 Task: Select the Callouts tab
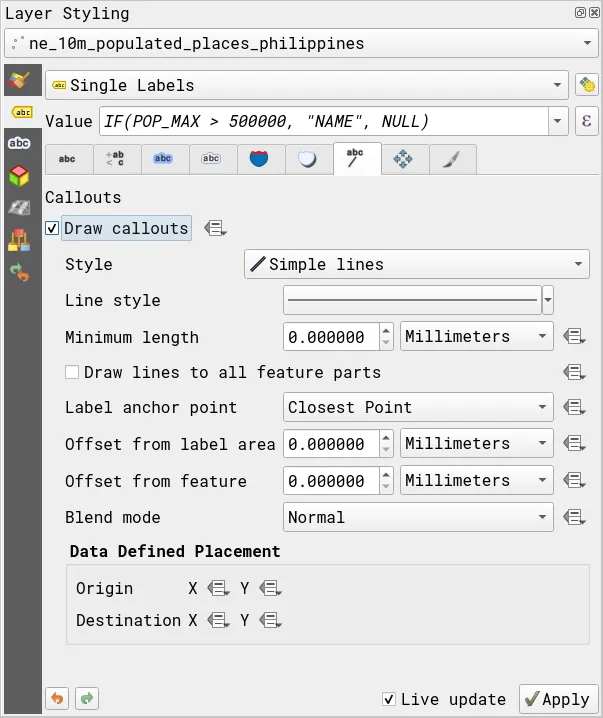[357, 158]
